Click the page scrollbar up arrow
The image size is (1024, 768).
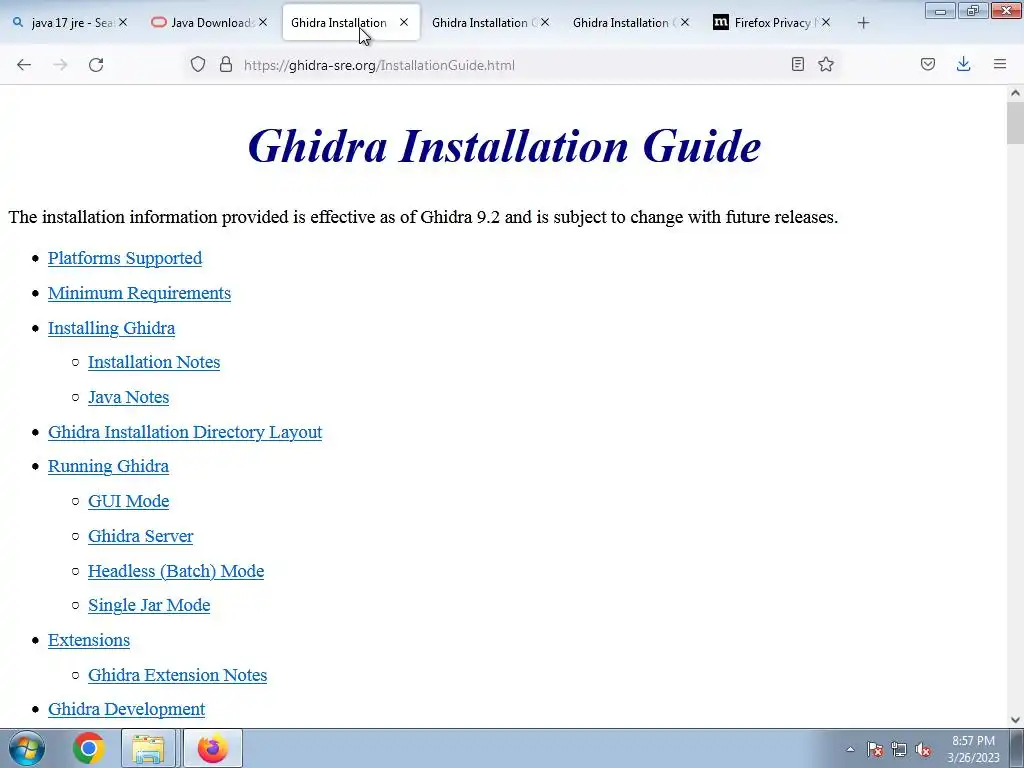coord(1015,93)
